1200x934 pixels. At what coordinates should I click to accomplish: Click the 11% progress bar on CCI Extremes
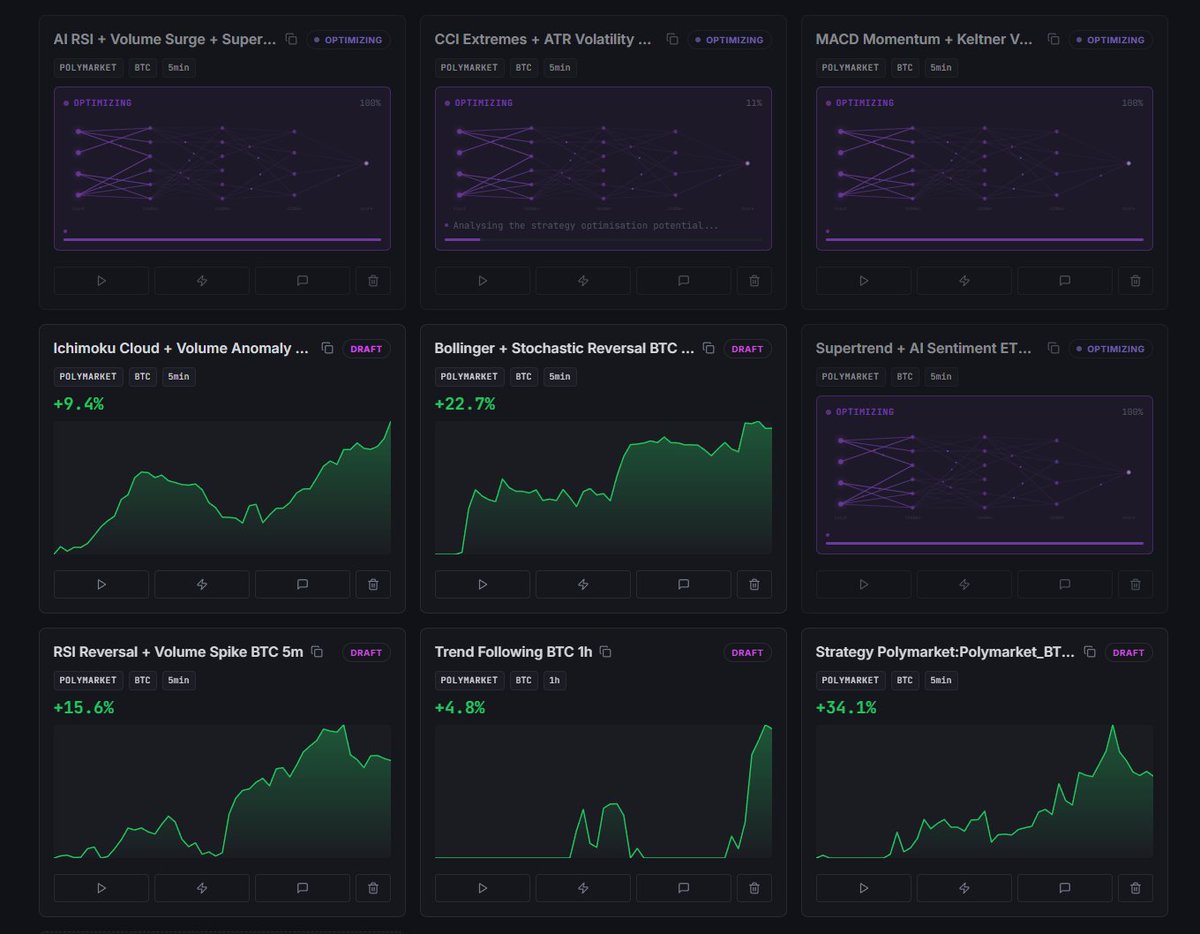(603, 240)
